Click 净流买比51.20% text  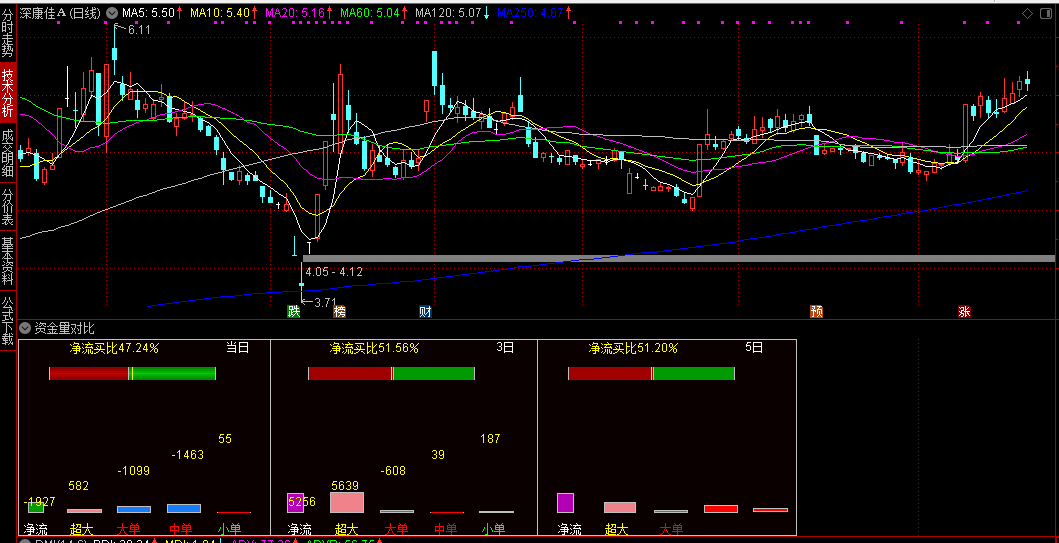pyautogui.click(x=633, y=348)
